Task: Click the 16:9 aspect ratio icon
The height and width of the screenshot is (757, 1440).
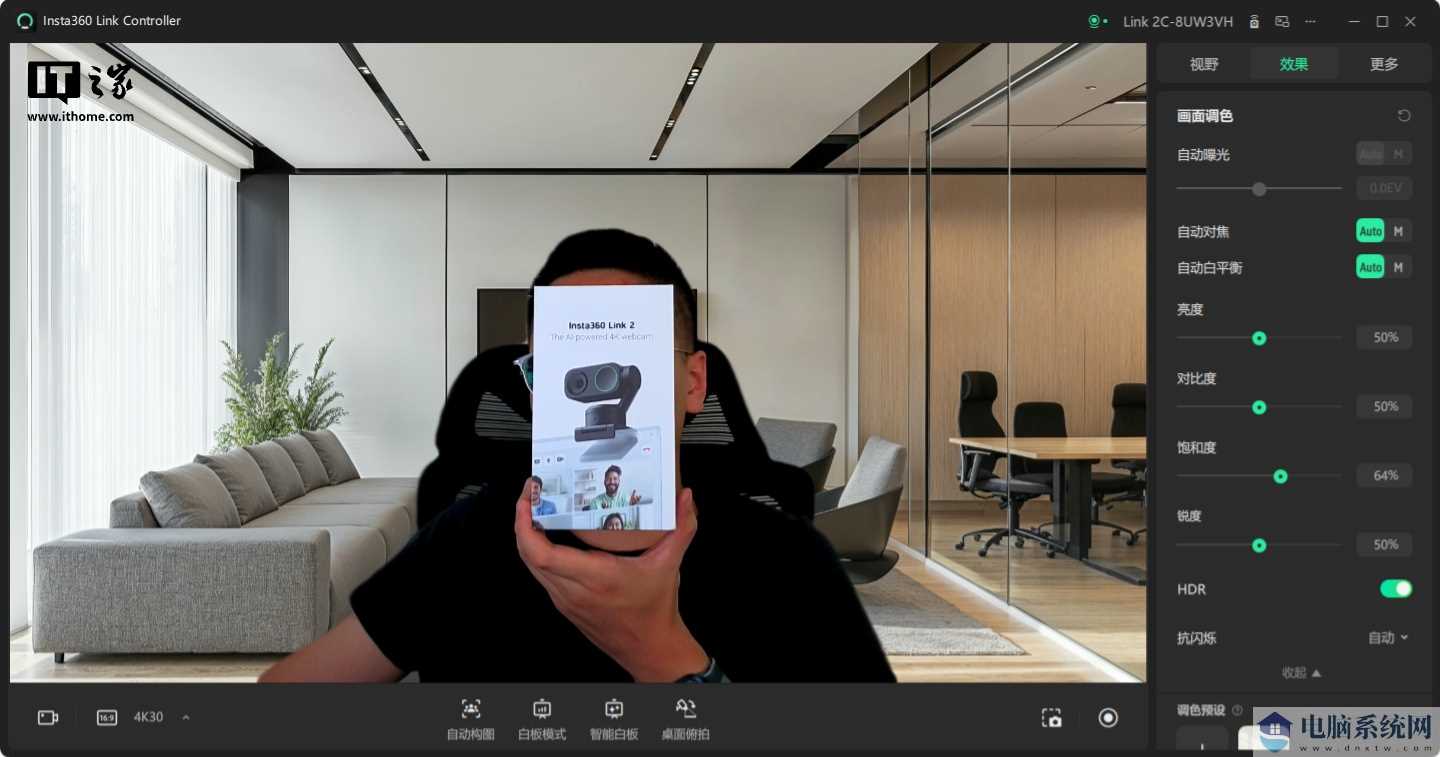Action: click(107, 717)
